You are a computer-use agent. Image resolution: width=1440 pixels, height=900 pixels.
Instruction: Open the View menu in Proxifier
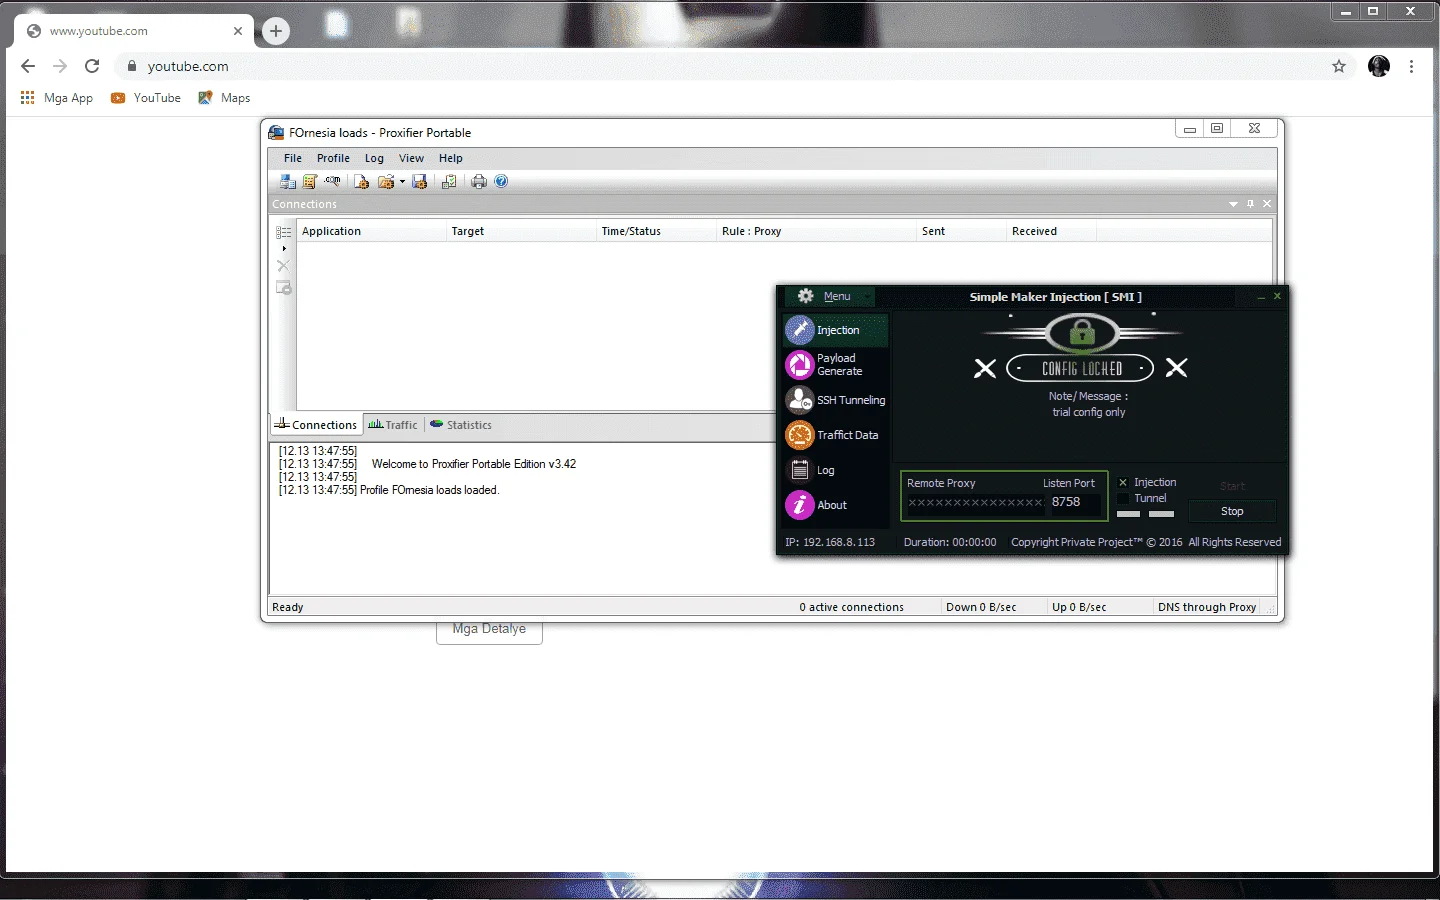411,158
